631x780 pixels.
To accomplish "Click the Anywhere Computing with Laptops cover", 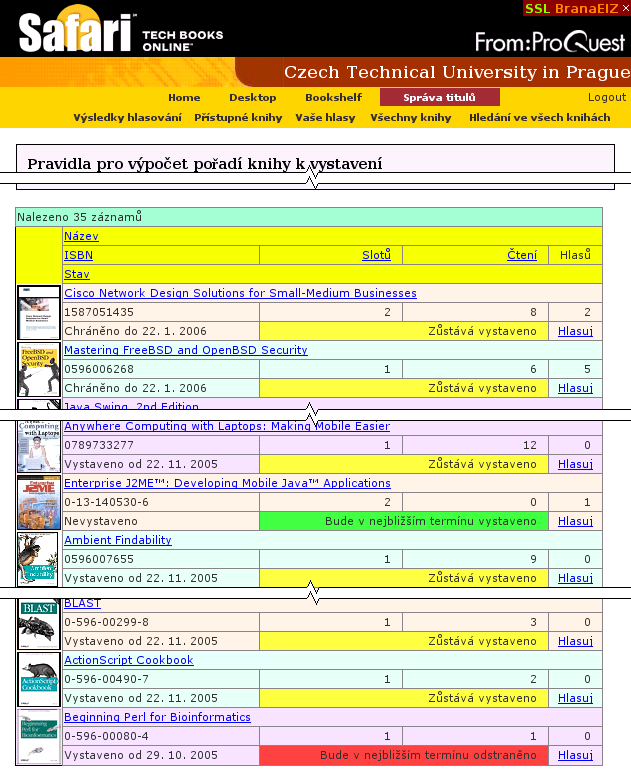I will coord(39,447).
